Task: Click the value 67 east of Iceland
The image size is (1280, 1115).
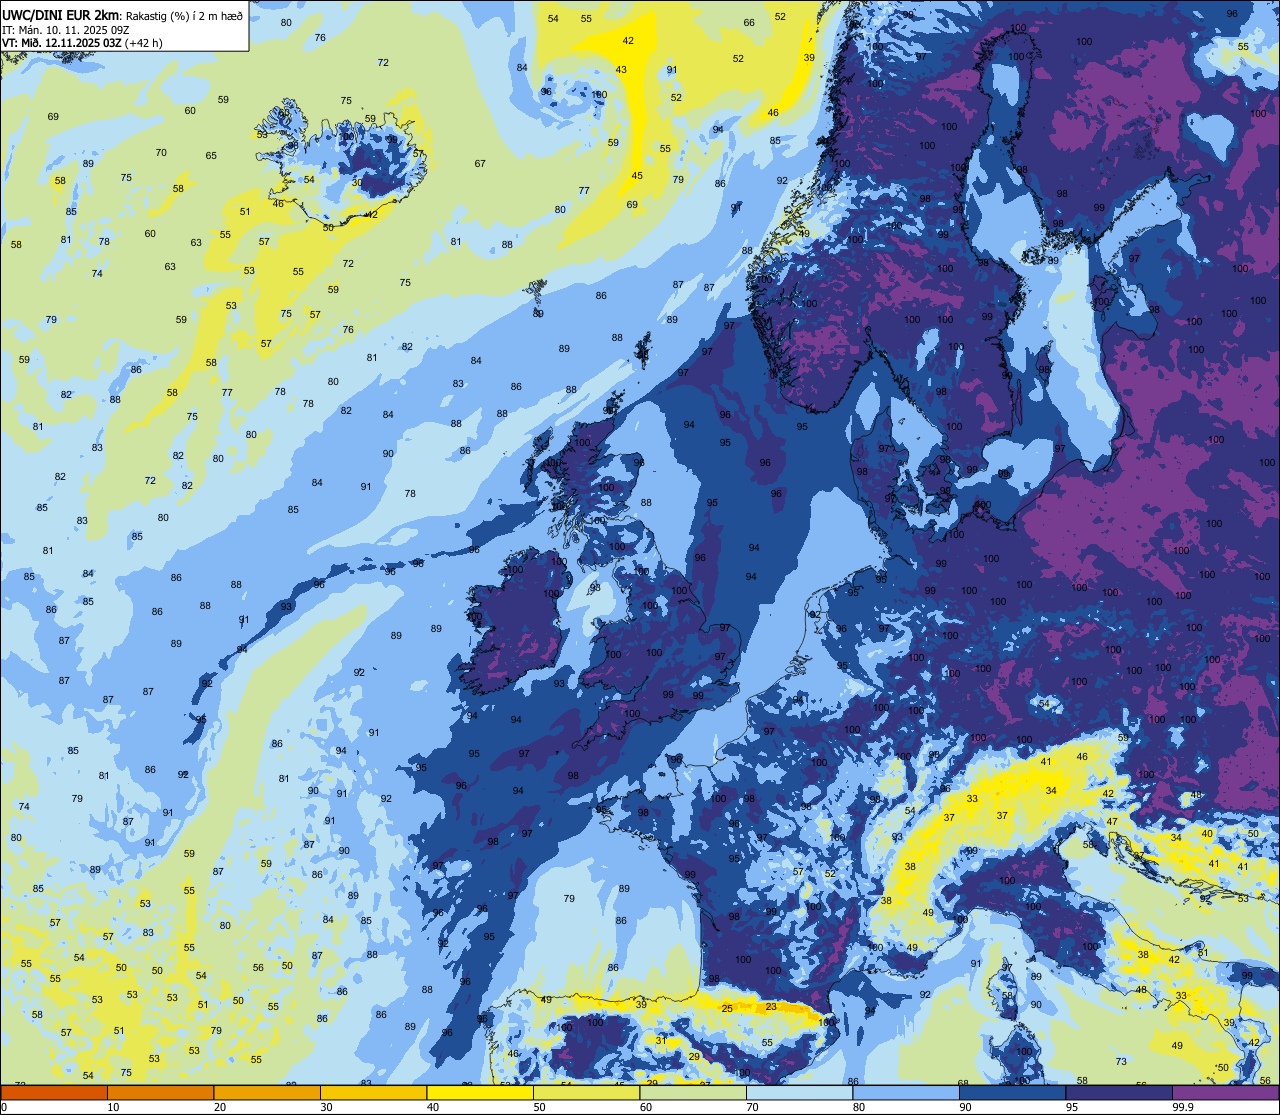Action: (480, 164)
